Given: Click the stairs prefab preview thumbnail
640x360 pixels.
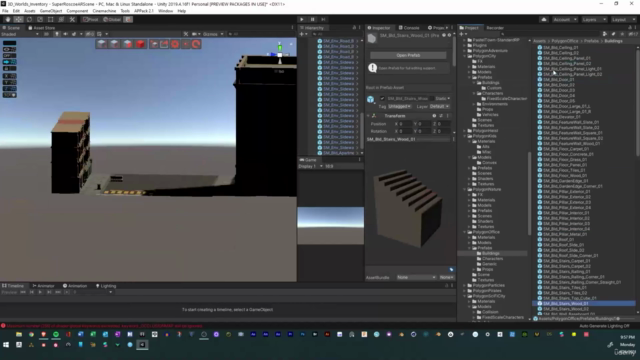Looking at the screenshot, I should tap(409, 209).
